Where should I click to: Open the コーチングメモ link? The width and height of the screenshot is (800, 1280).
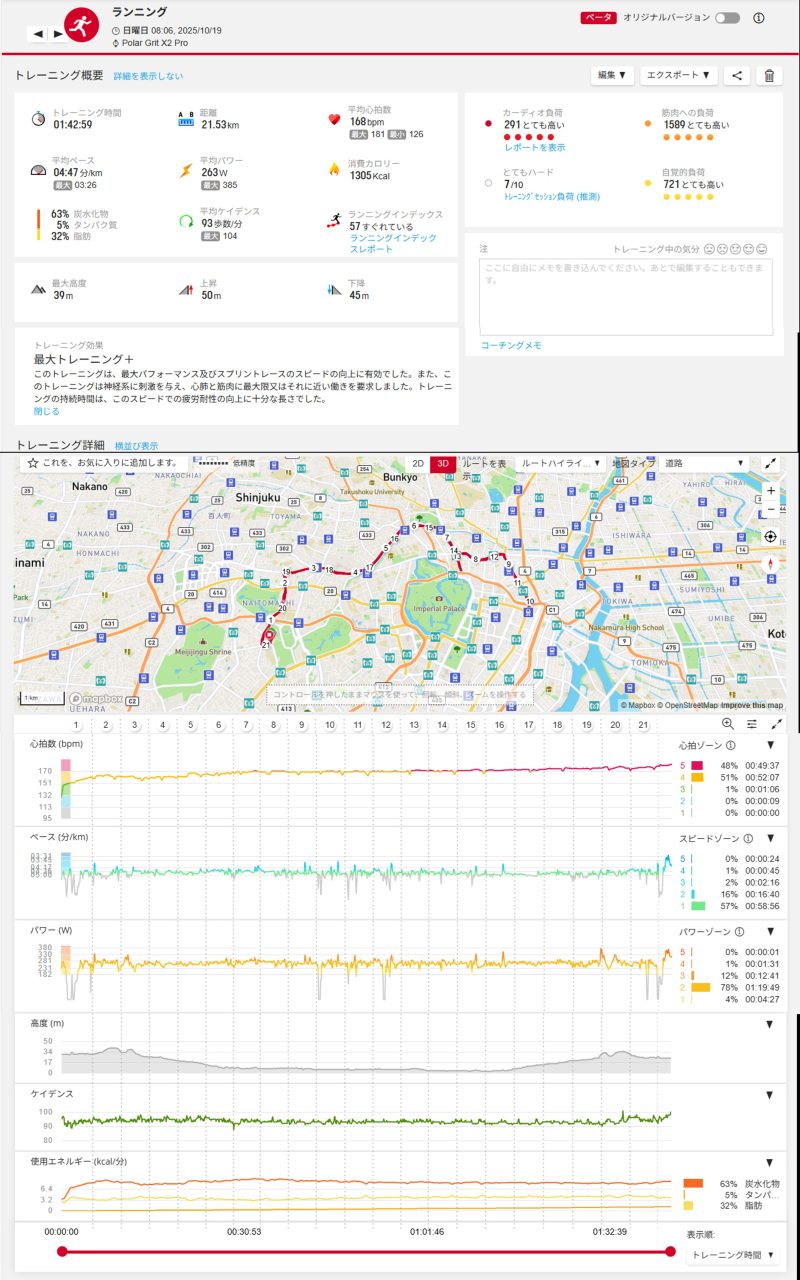tap(510, 345)
